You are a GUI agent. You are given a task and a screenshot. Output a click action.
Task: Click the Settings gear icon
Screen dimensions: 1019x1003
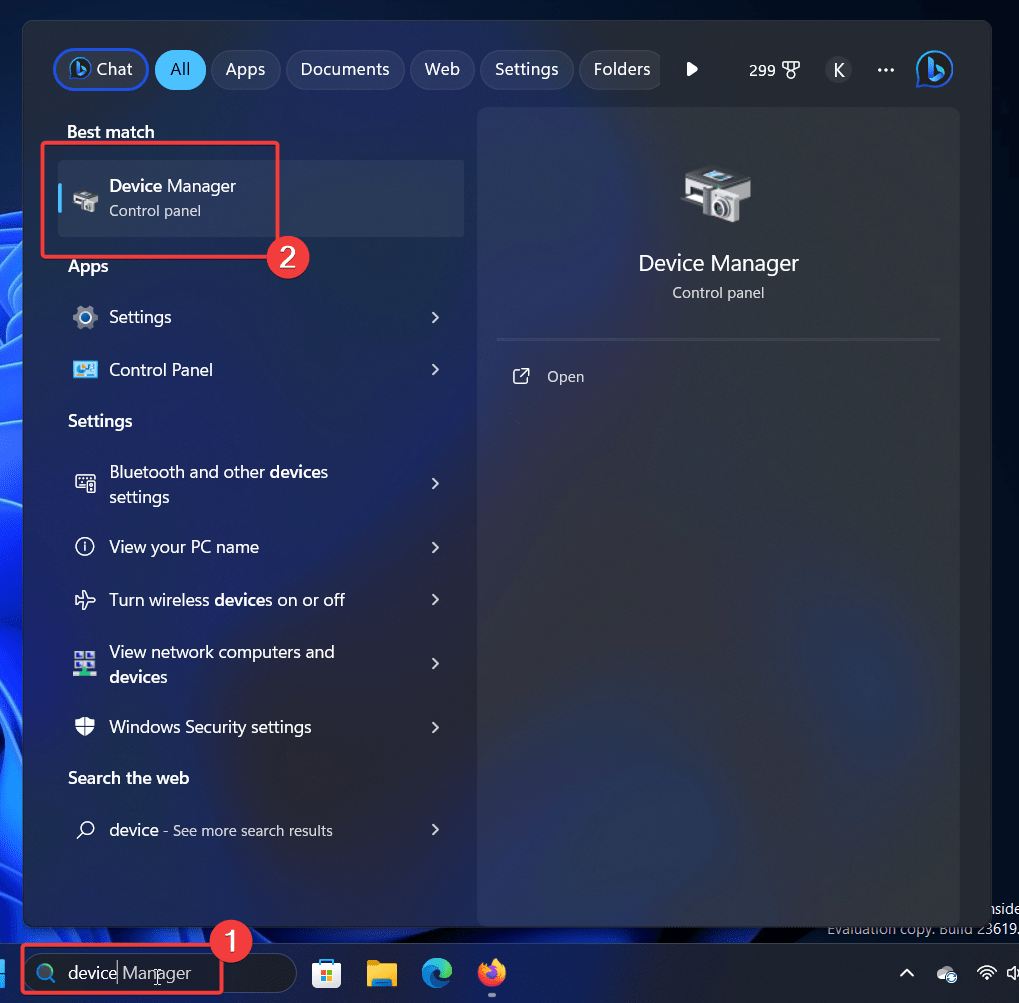[85, 317]
